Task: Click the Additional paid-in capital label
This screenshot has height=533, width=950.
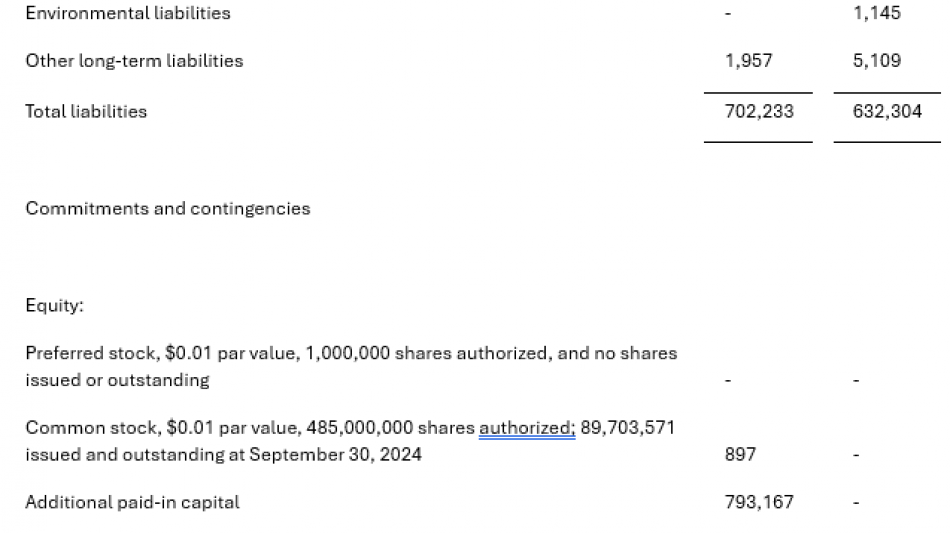Action: [132, 503]
